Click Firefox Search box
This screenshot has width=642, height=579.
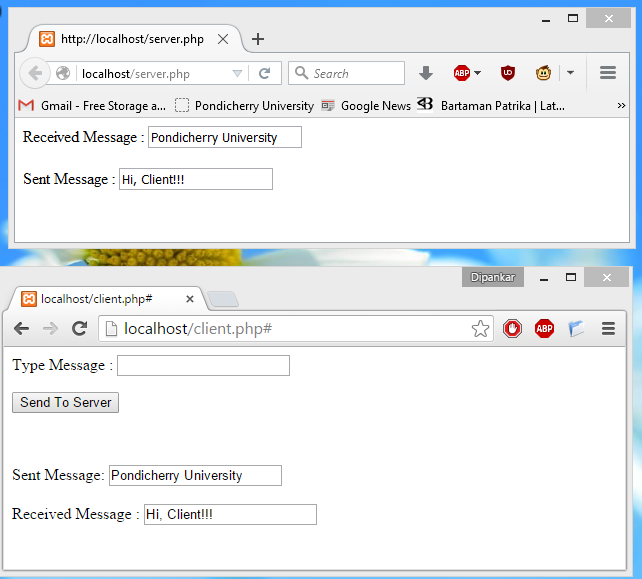[346, 73]
